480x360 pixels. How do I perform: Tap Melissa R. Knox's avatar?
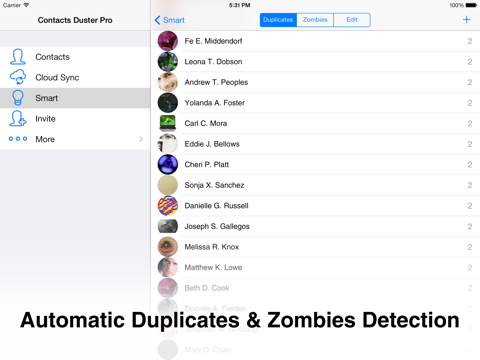pyautogui.click(x=168, y=247)
